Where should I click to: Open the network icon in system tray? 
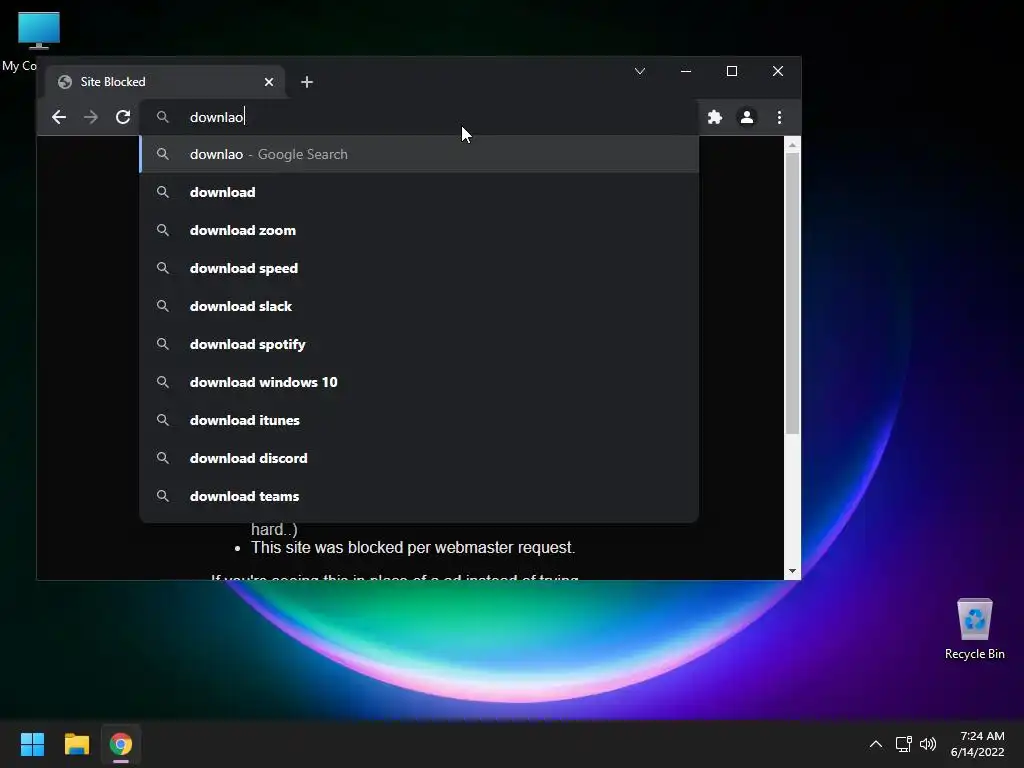coord(903,744)
